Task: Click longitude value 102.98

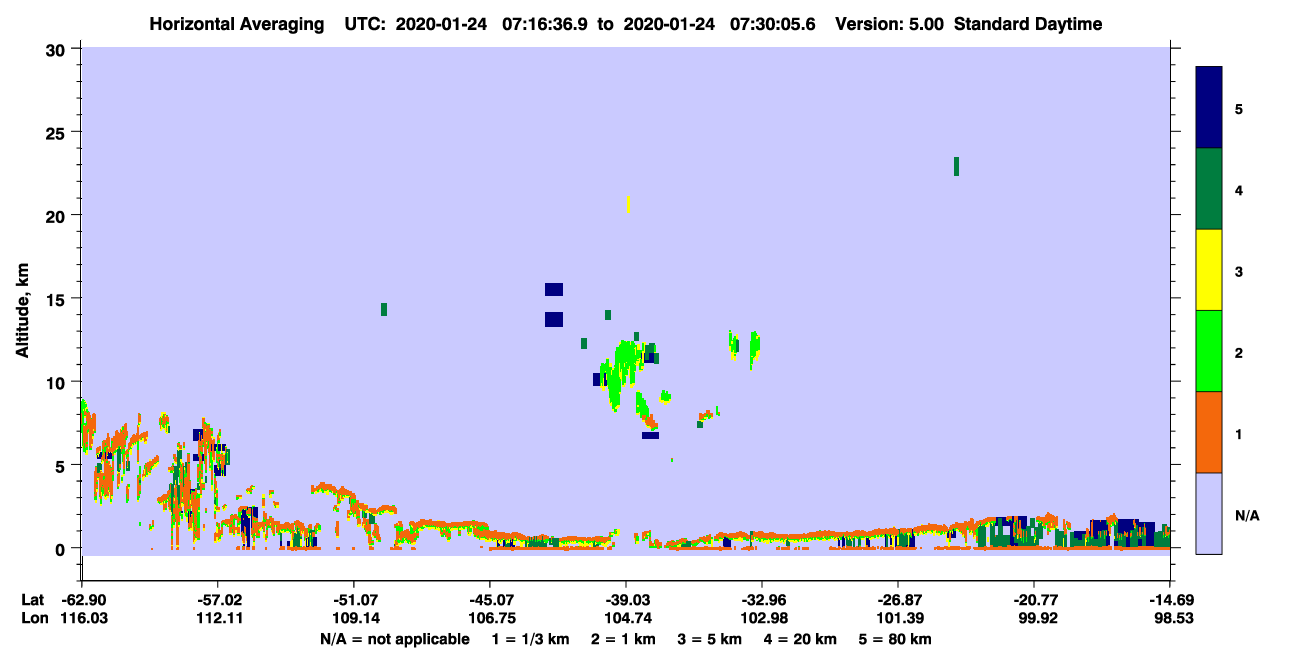Action: [762, 618]
